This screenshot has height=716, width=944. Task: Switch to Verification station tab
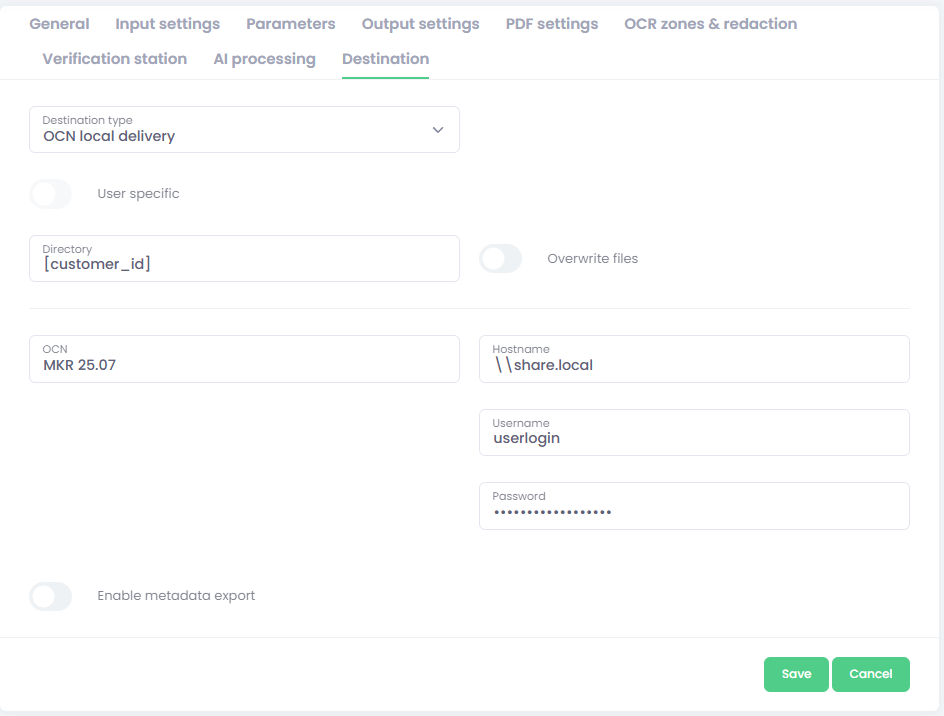pyautogui.click(x=114, y=59)
